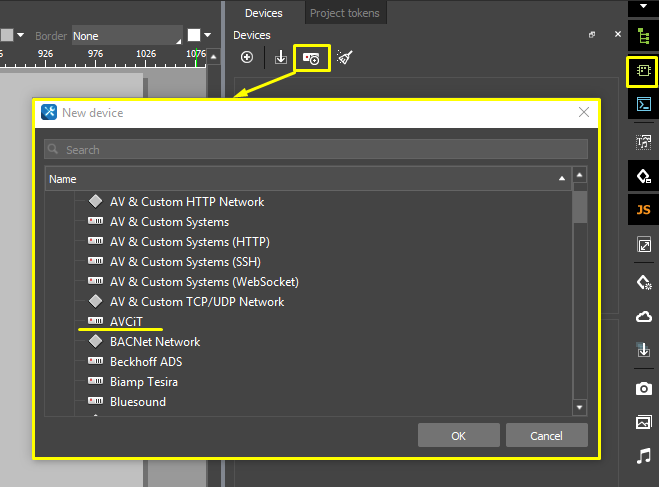Click the add device plus icon
This screenshot has height=487, width=659.
[x=247, y=58]
